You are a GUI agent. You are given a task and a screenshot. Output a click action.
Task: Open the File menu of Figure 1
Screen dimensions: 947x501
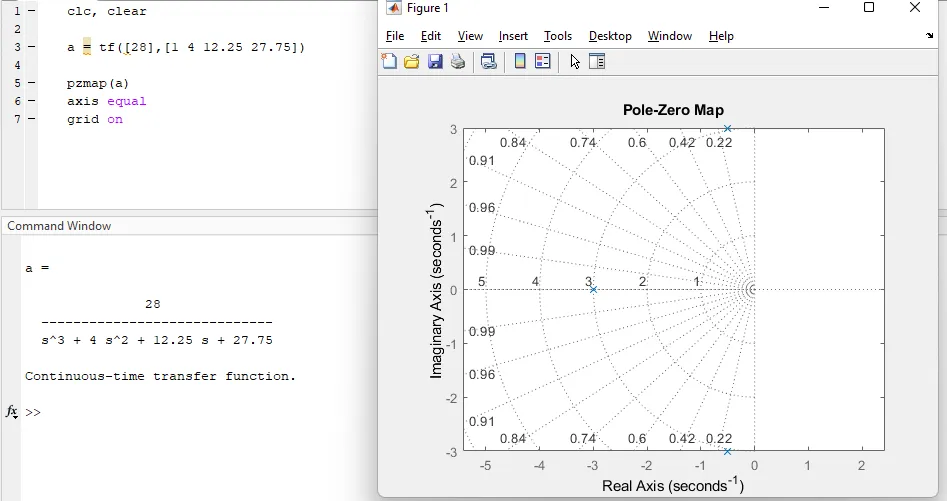(x=395, y=36)
